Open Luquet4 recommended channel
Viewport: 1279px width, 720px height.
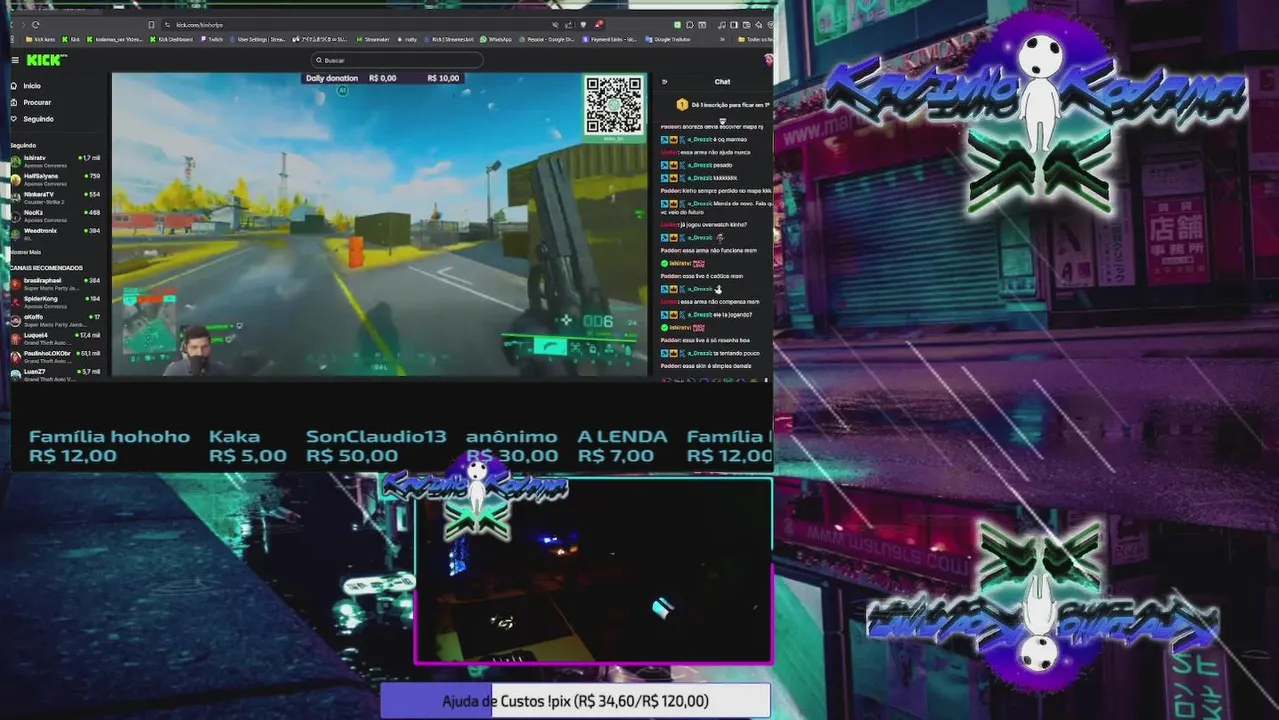pyautogui.click(x=55, y=337)
